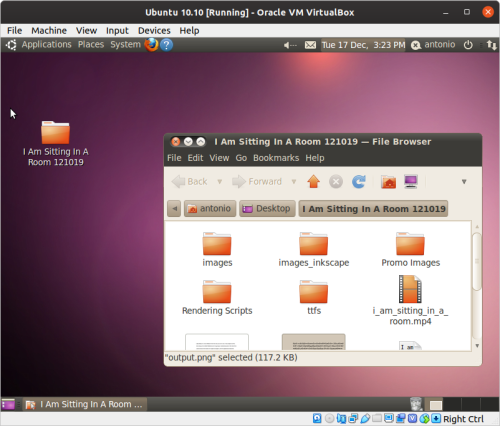500x426 pixels.
Task: Click the taskbar I Am Sitting In A Room button
Action: [85, 404]
